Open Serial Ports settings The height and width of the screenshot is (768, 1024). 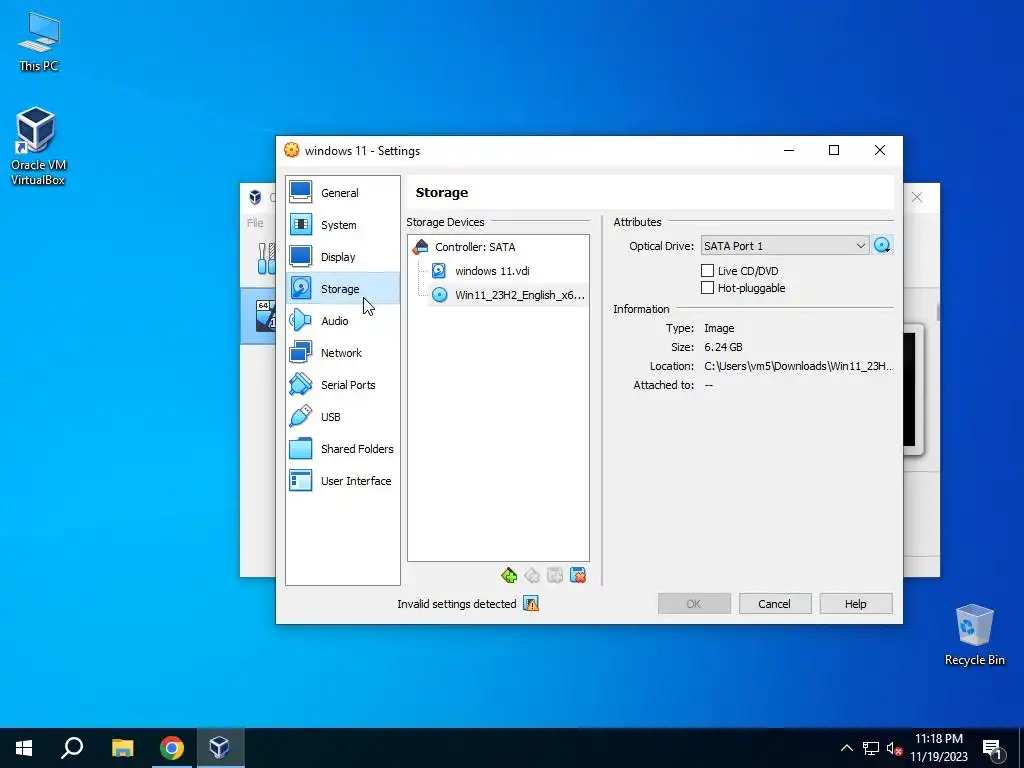(342, 385)
